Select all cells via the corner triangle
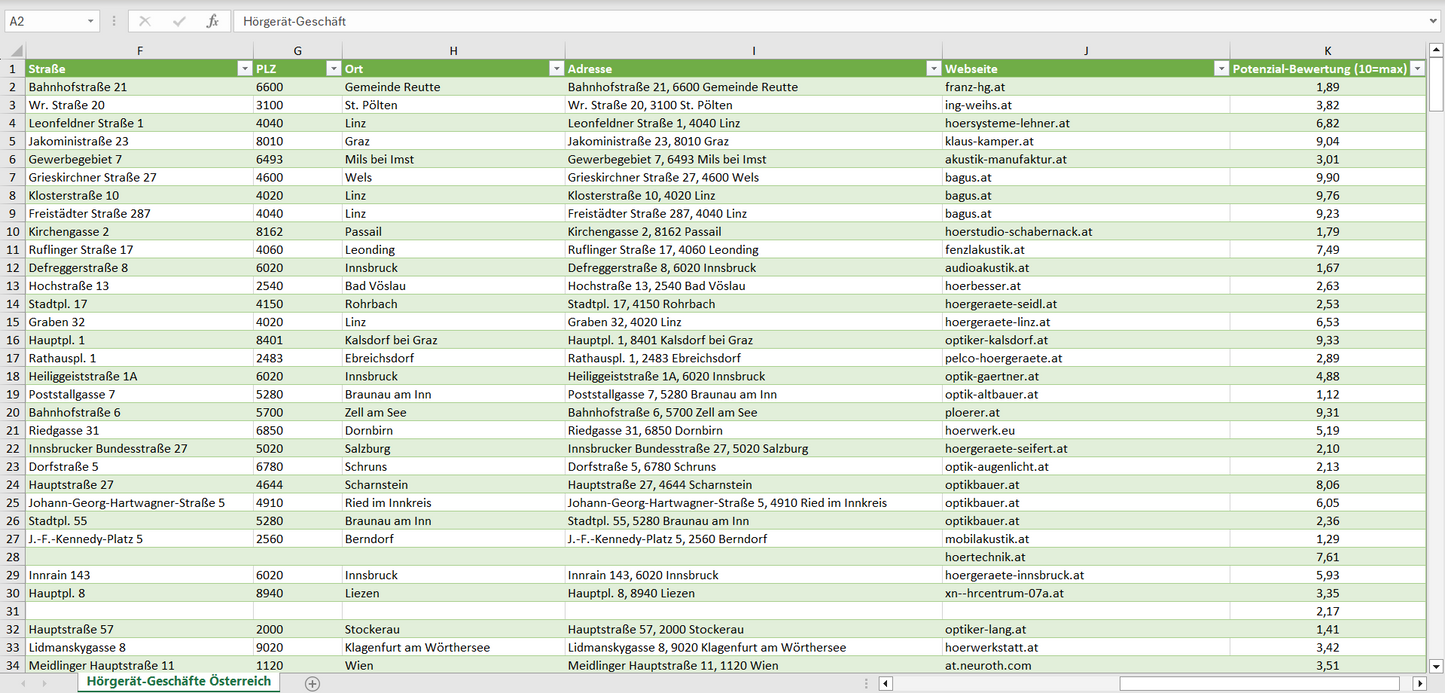The width and height of the screenshot is (1445, 693). 14,50
